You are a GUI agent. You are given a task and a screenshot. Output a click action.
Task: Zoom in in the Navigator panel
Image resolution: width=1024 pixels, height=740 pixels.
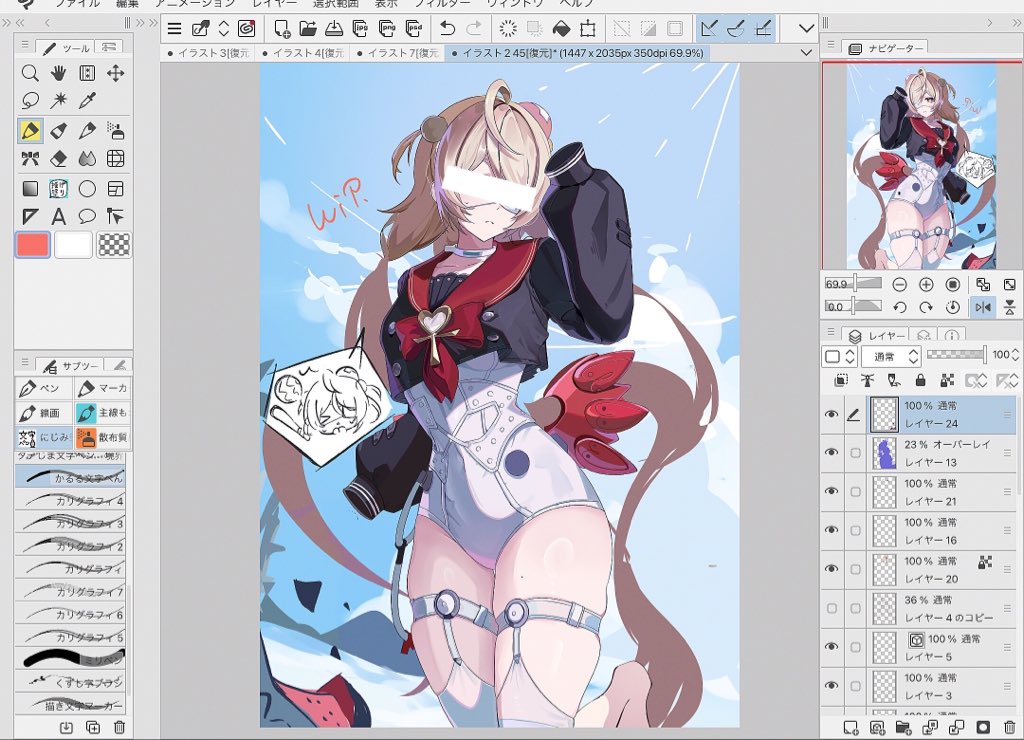tap(926, 284)
